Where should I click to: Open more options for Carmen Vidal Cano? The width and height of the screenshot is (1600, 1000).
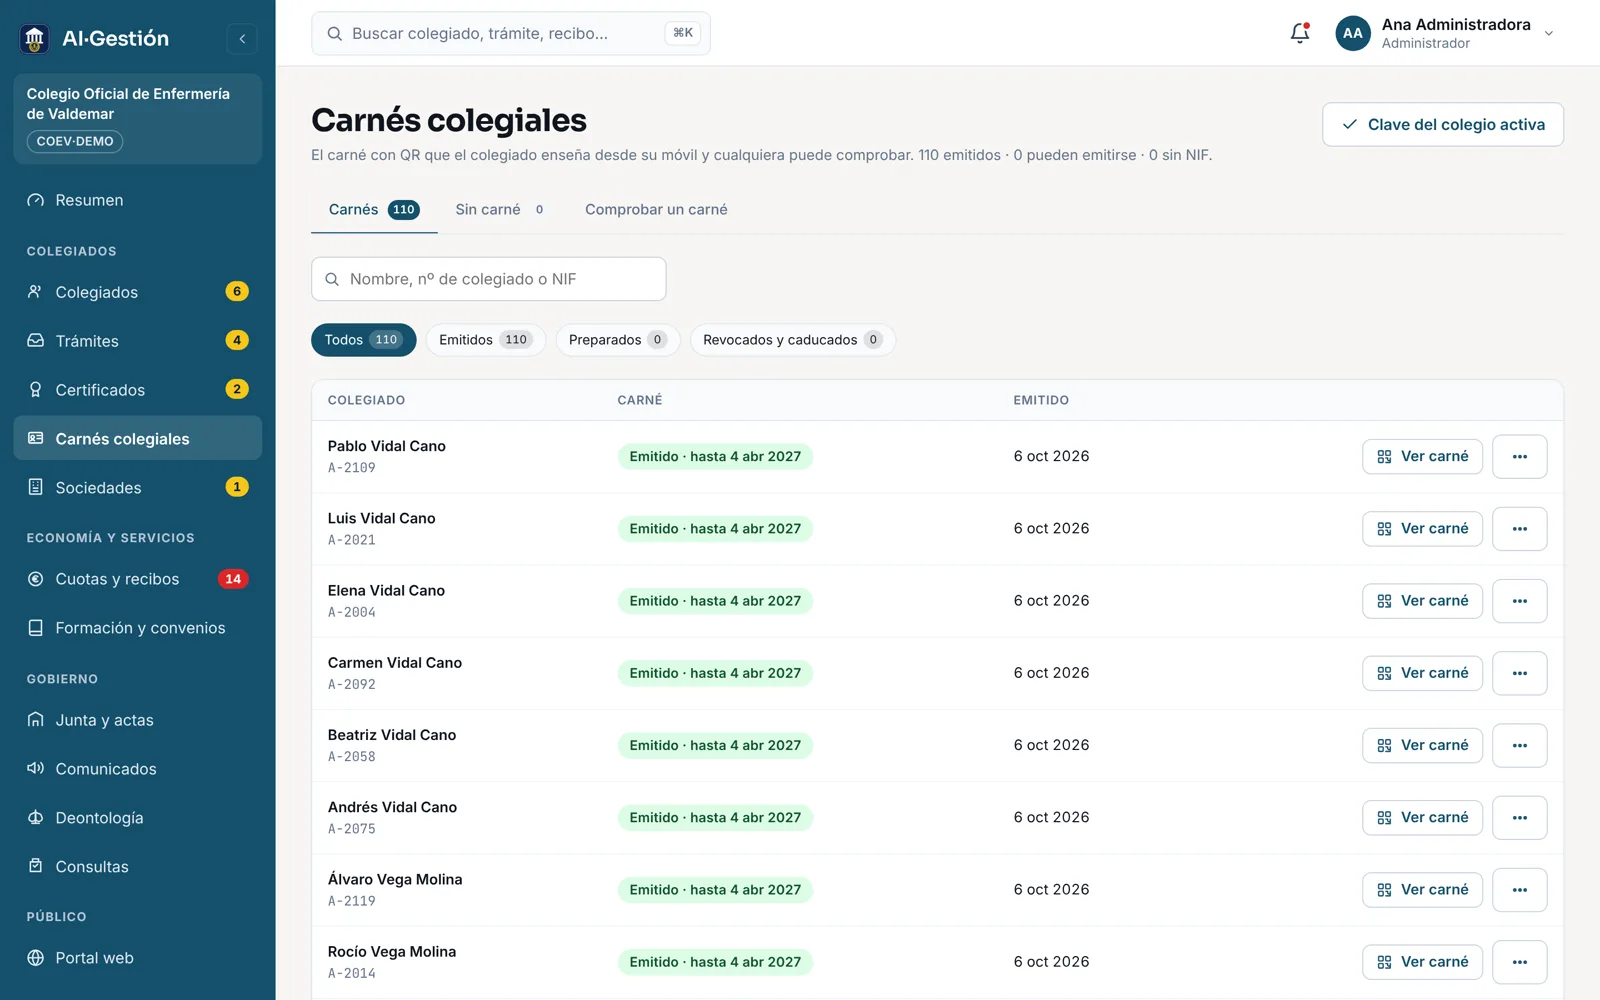[x=1520, y=674]
